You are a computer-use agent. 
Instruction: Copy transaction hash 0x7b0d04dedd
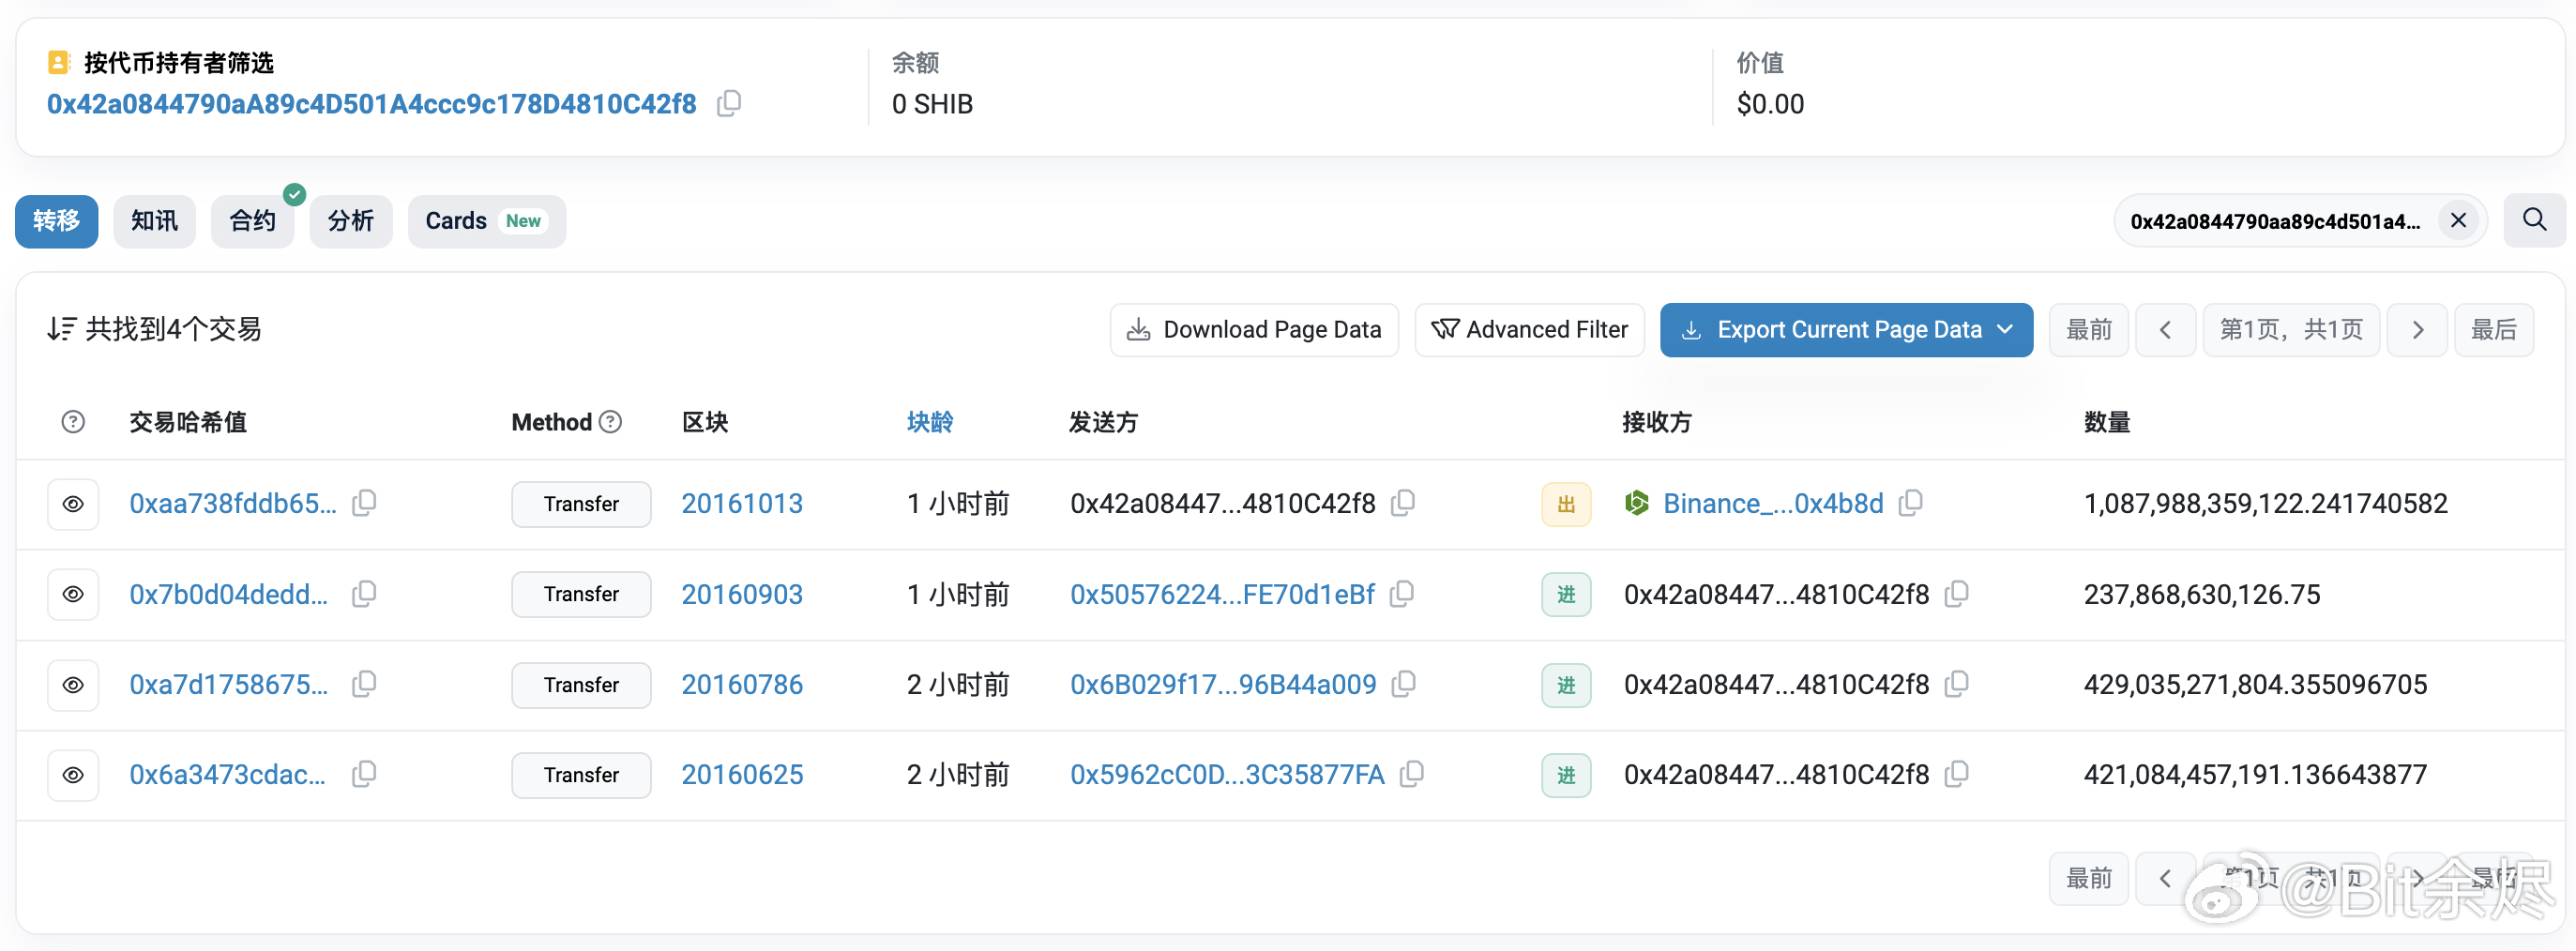(365, 594)
